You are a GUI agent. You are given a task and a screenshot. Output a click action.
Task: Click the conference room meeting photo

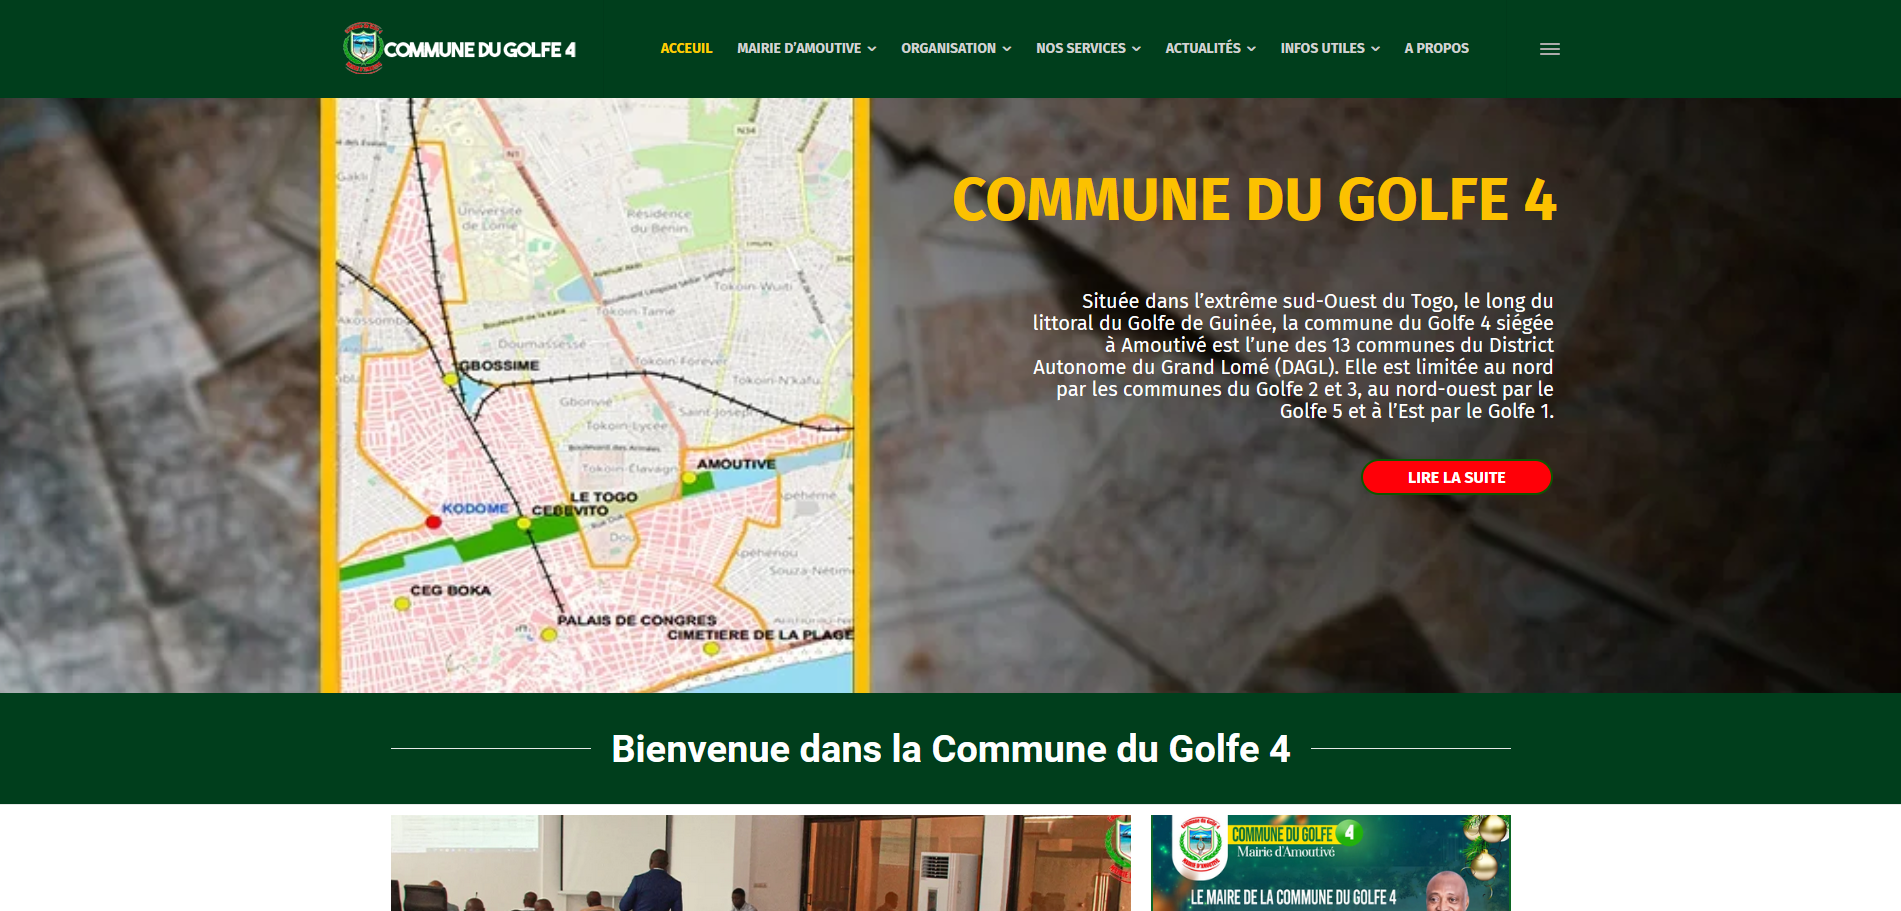click(x=760, y=863)
